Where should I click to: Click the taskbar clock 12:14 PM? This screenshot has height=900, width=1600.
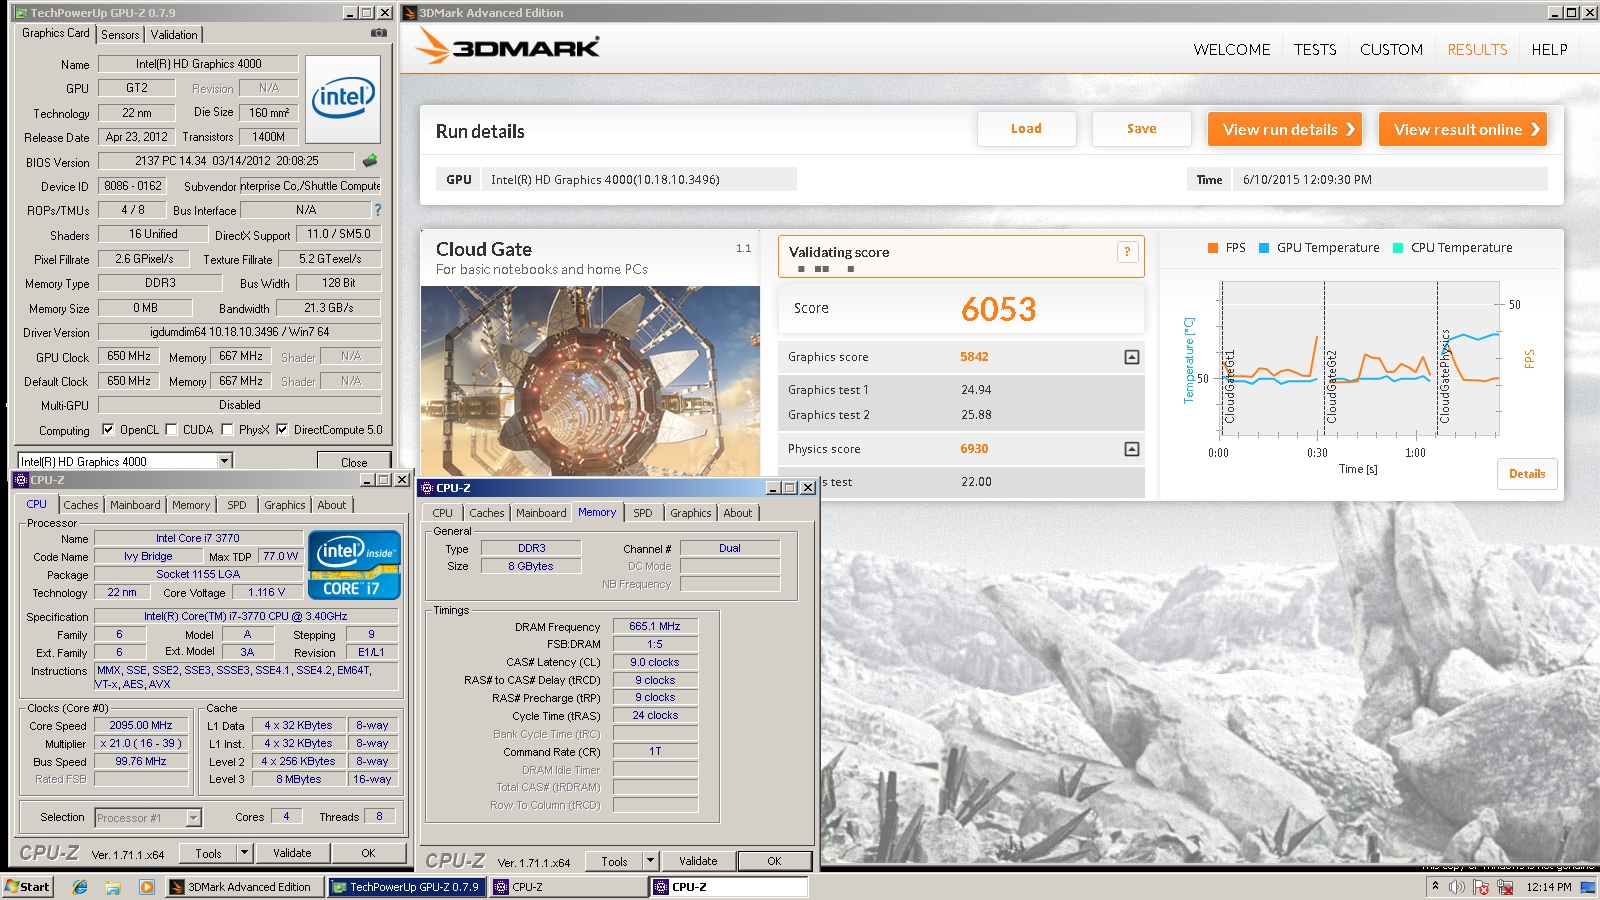tap(1549, 887)
